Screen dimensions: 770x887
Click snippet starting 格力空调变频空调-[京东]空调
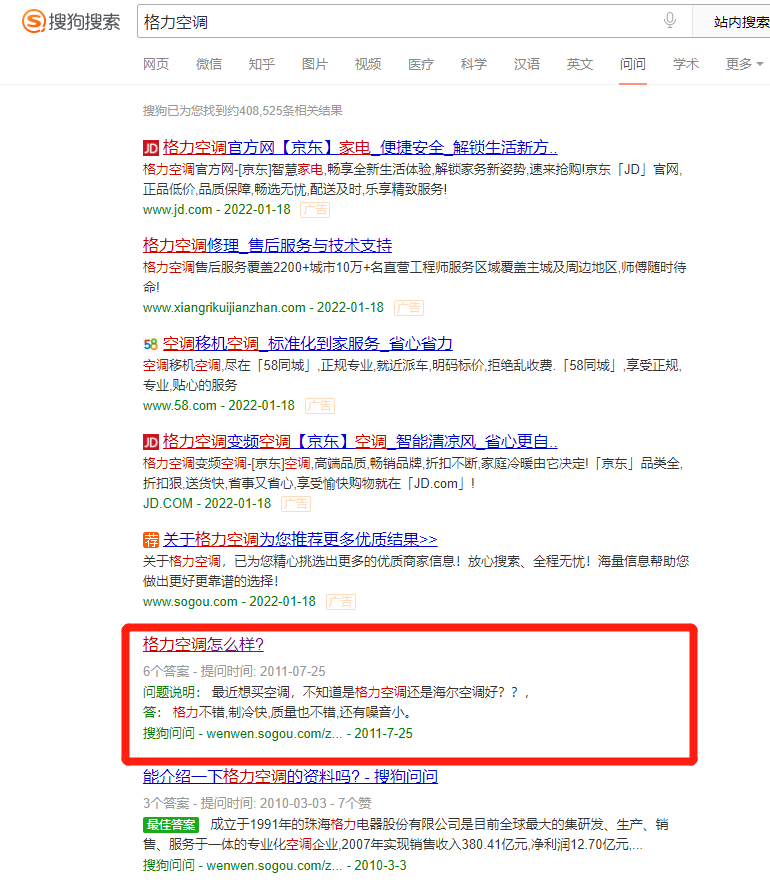pos(412,473)
